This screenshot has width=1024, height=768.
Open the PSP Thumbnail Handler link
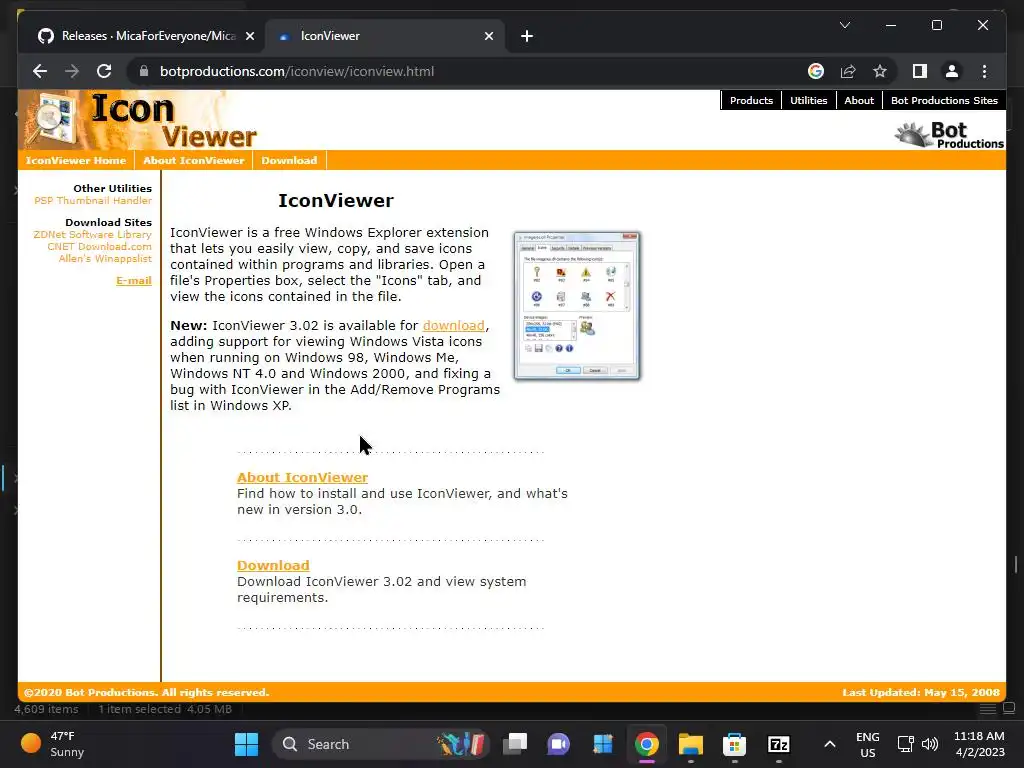[93, 200]
